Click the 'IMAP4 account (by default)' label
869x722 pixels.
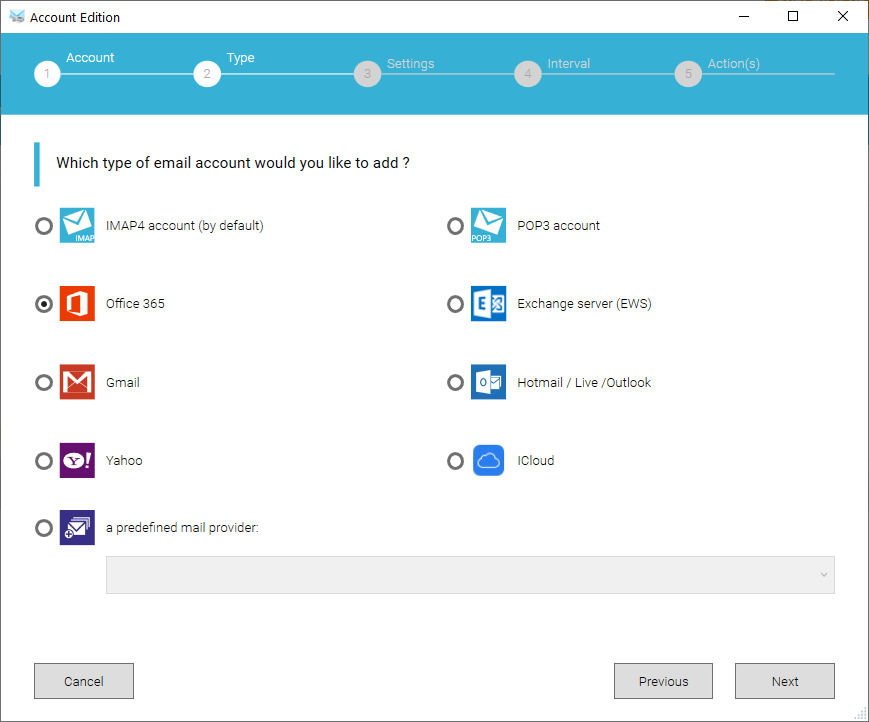click(x=185, y=226)
